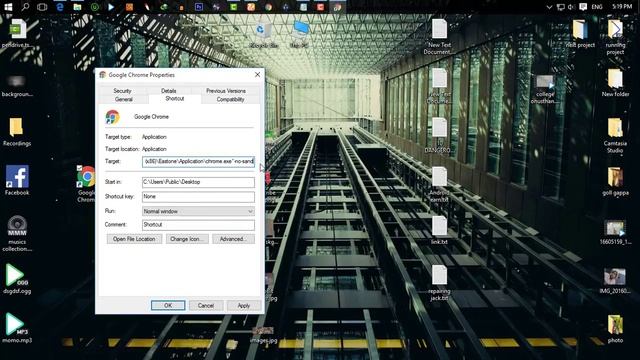Viewport: 640px width, 360px height.
Task: Switch to the Compatibility tab
Action: pos(230,99)
